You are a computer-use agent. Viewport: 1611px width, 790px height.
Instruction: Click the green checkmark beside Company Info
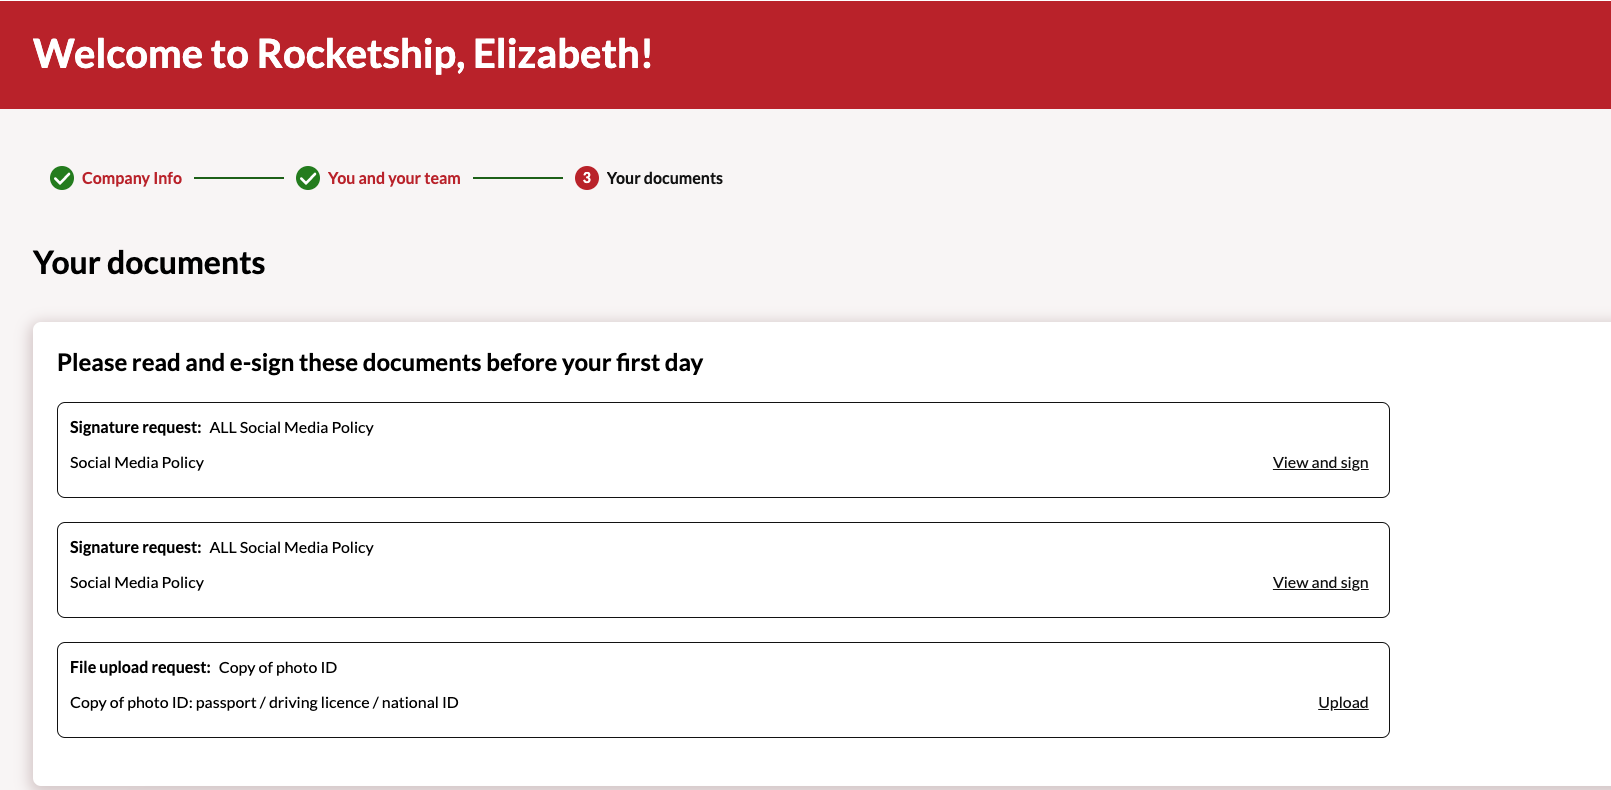[x=62, y=178]
